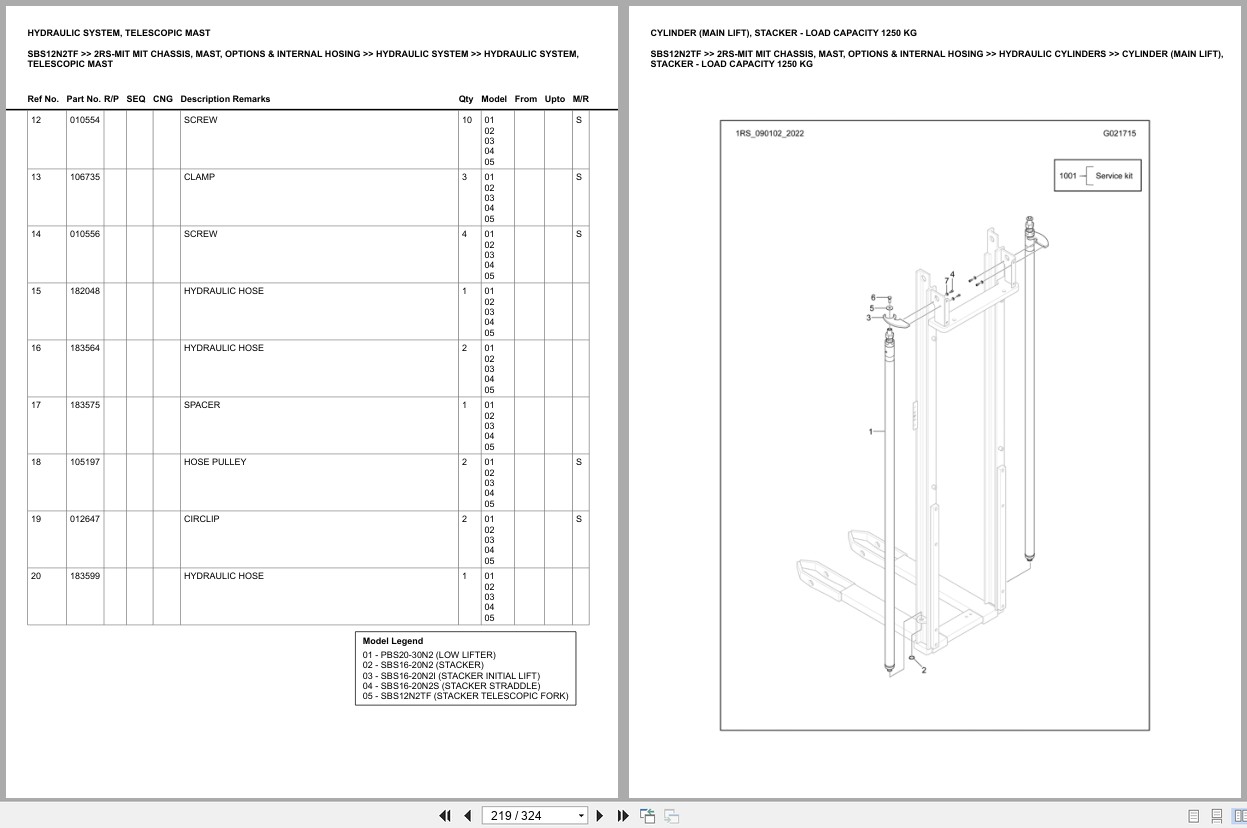Select the CIRCLIP description
Screen dimensions: 1247x828
[x=201, y=519]
